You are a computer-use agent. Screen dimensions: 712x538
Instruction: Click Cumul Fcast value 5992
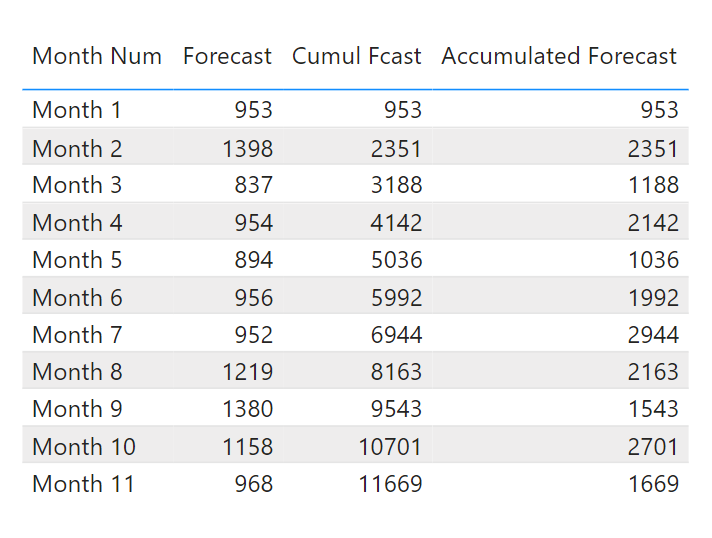(396, 298)
